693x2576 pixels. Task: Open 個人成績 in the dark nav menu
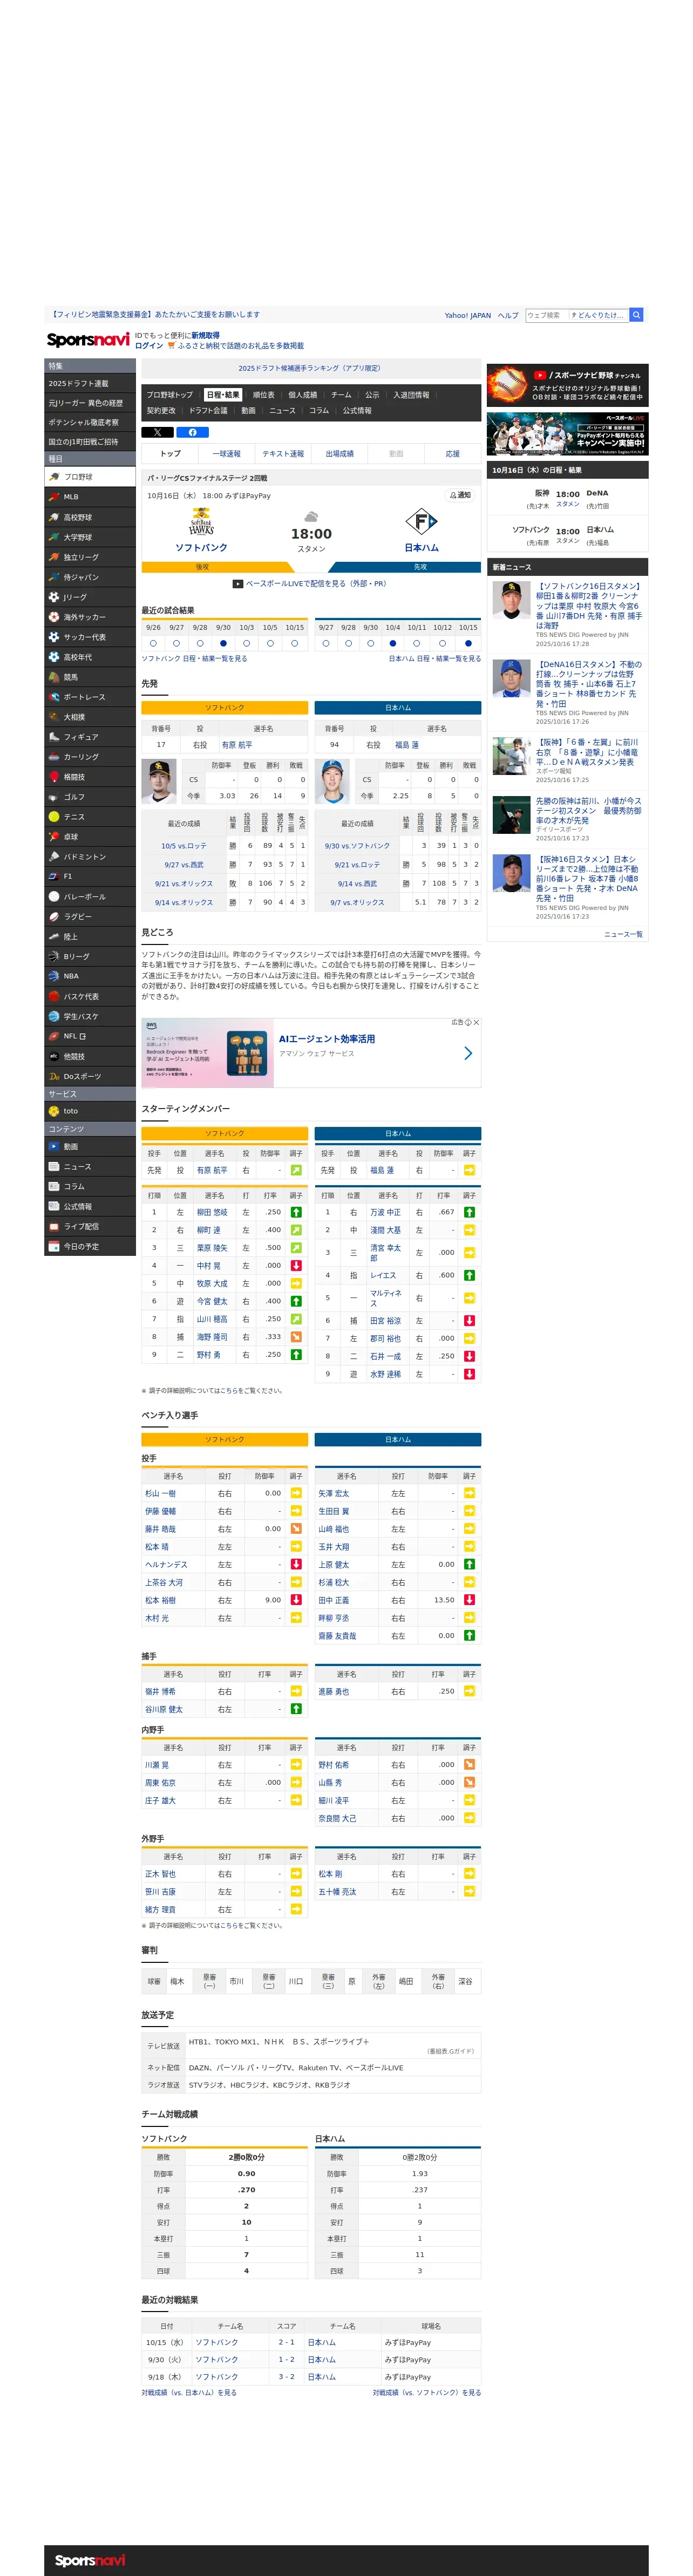click(x=303, y=395)
